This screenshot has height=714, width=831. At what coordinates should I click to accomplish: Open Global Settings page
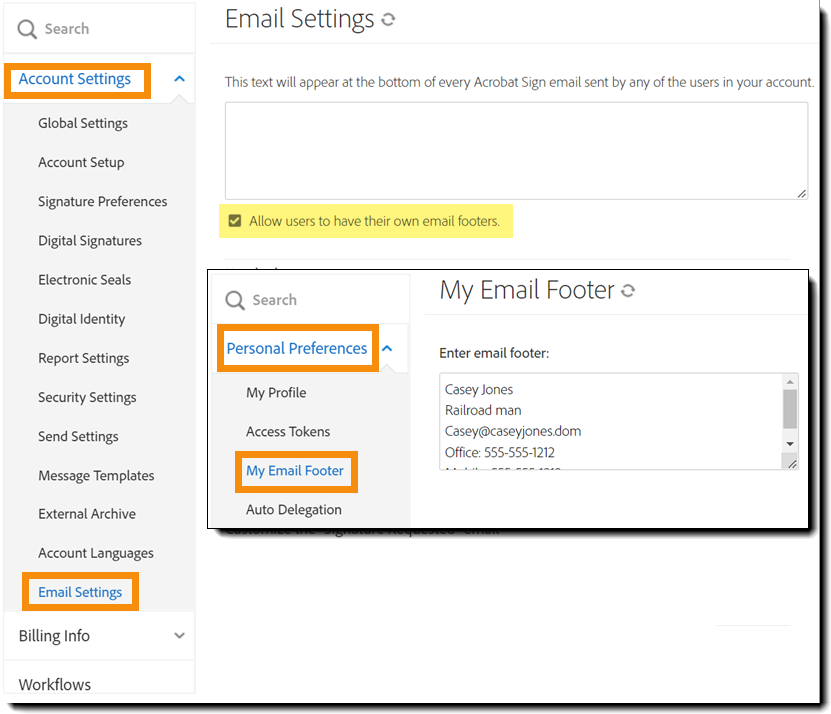pyautogui.click(x=83, y=123)
